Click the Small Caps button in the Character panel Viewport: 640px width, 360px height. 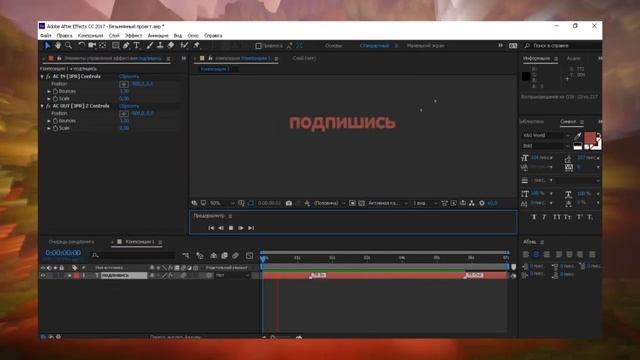pos(567,217)
